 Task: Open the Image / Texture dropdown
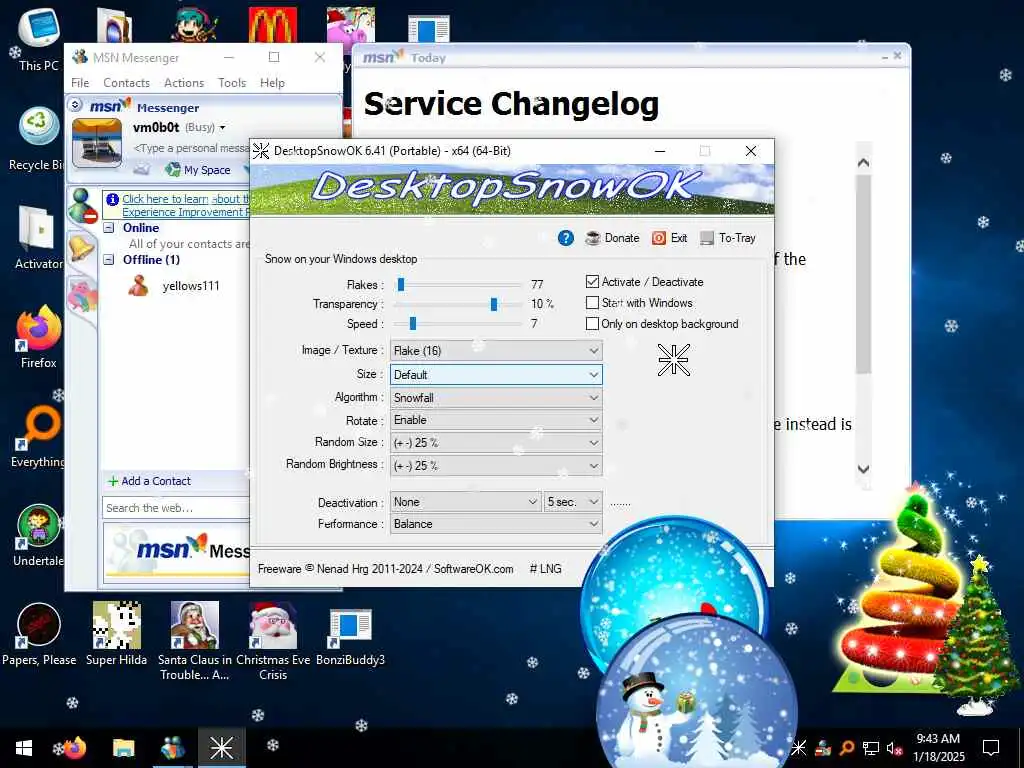click(x=496, y=351)
